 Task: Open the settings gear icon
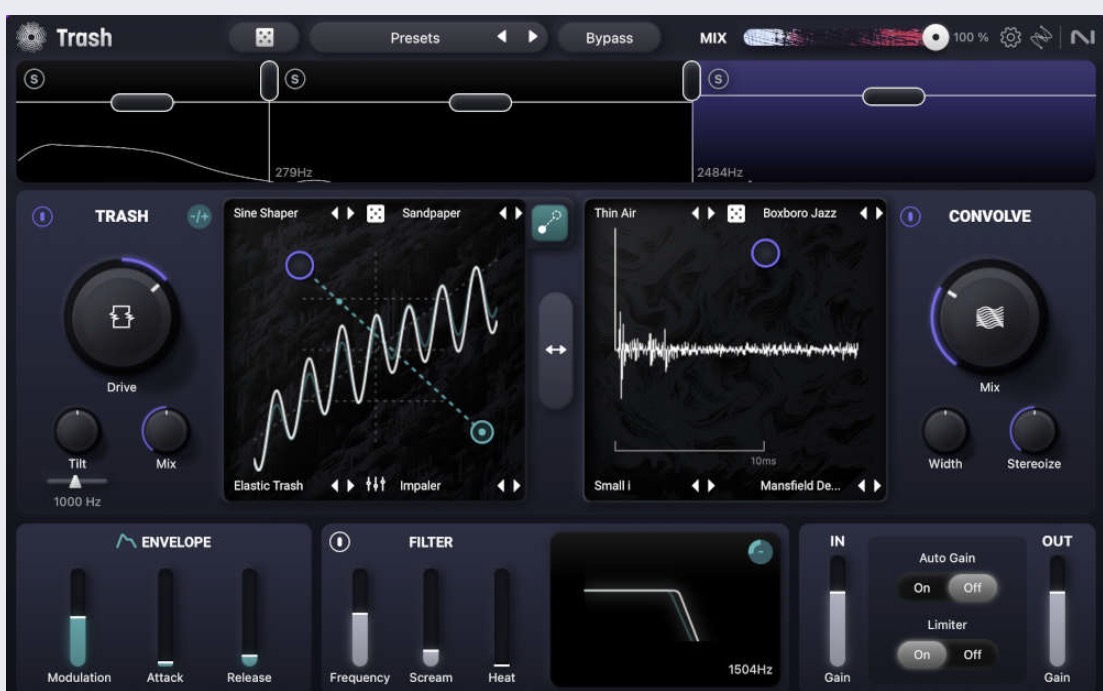1010,37
